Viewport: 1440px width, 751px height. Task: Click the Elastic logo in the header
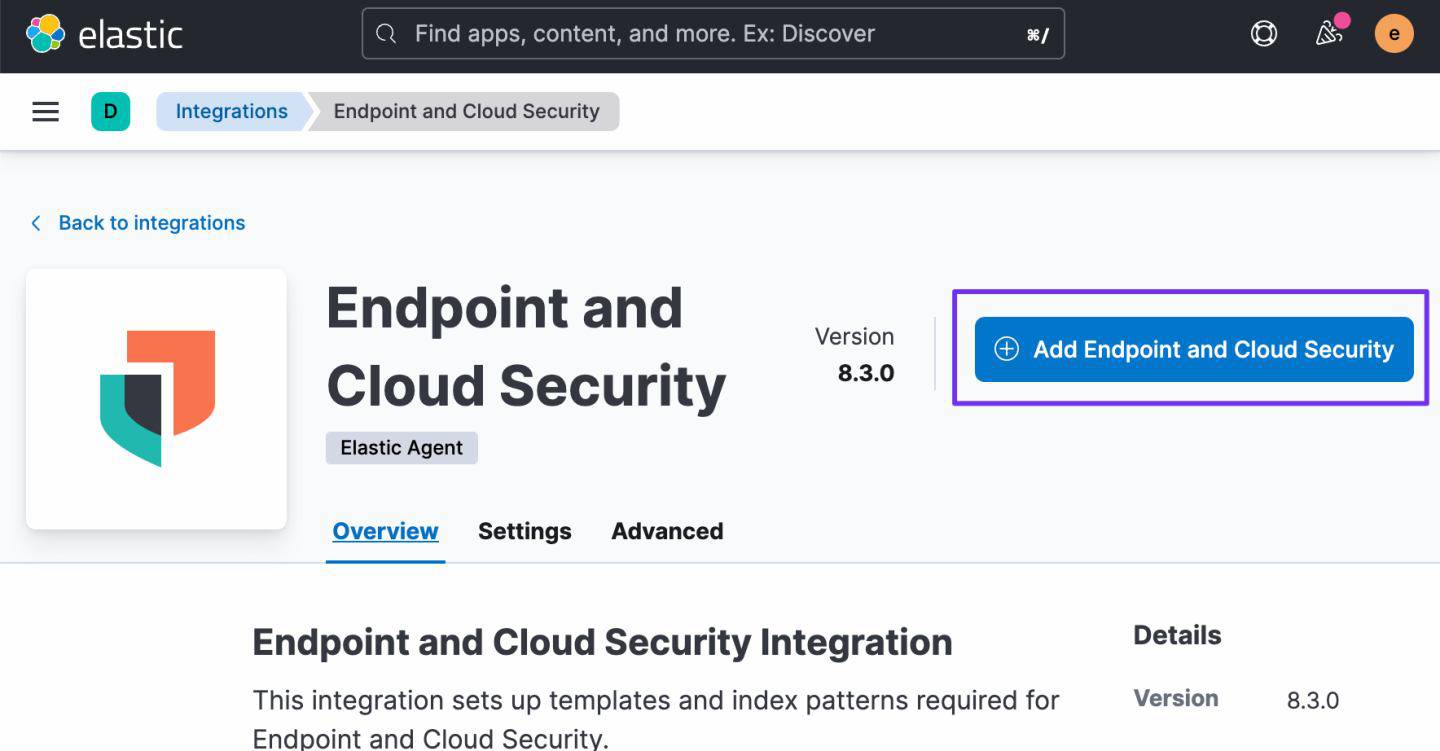tap(104, 34)
